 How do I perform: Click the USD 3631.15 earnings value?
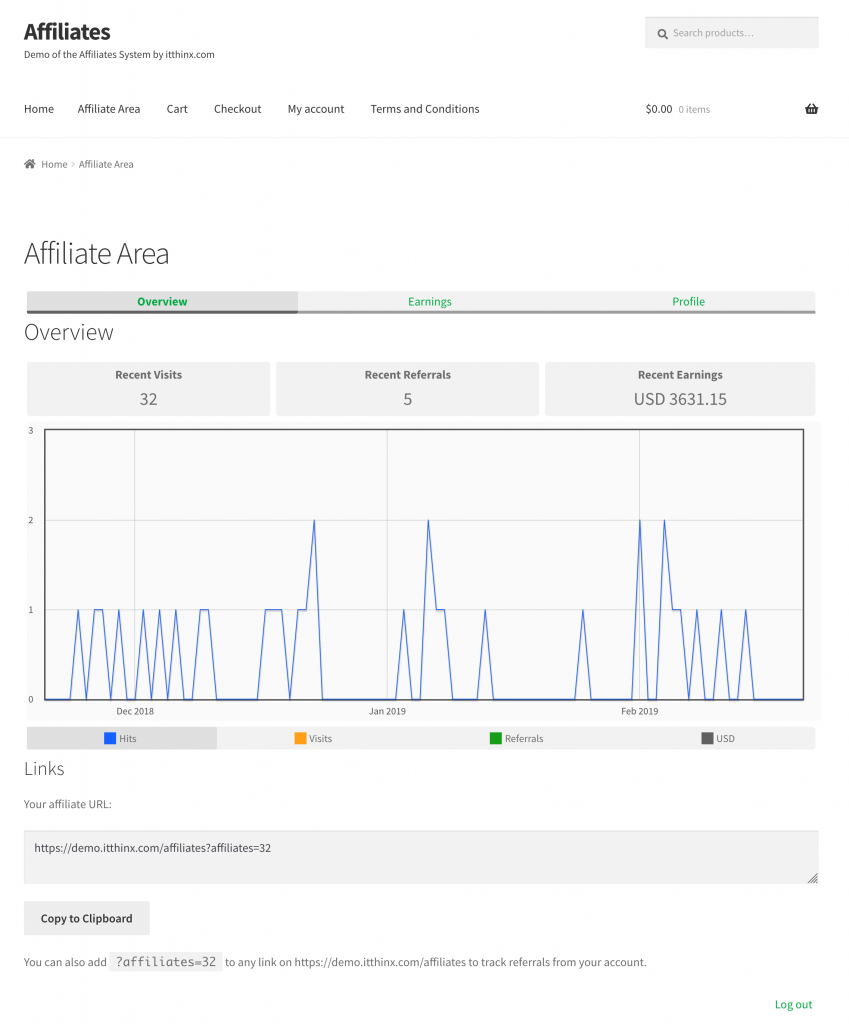coord(680,399)
